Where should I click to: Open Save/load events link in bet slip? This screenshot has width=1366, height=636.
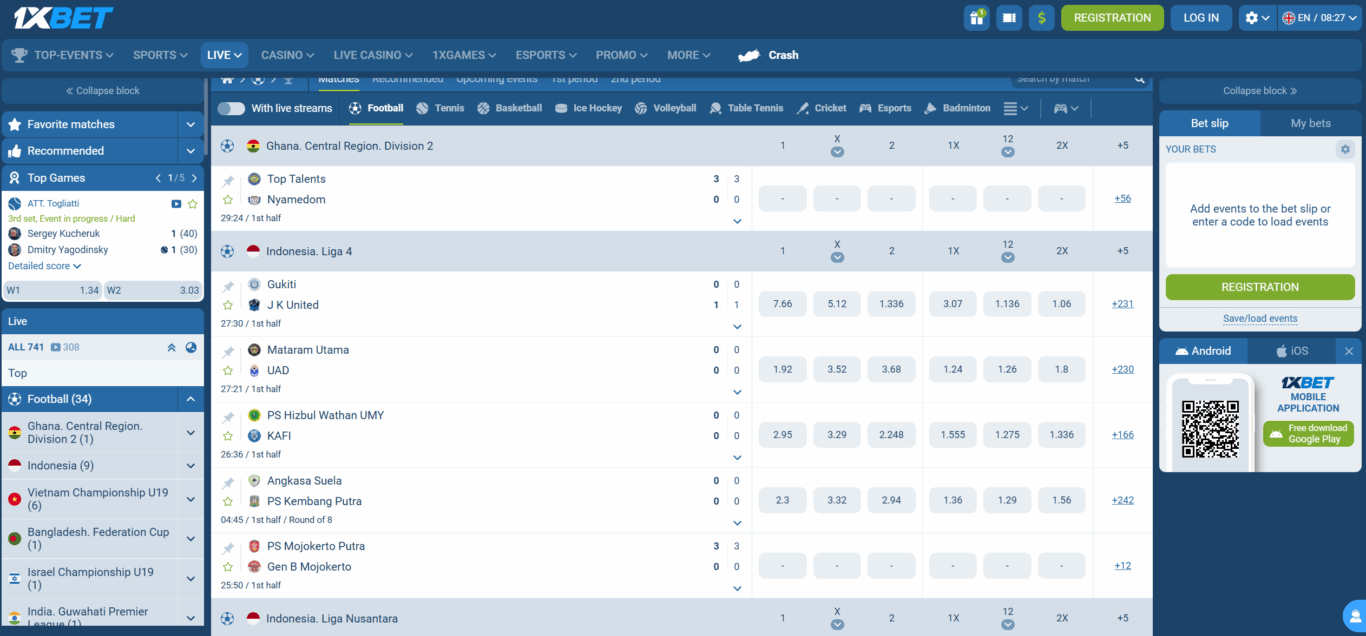pos(1259,318)
